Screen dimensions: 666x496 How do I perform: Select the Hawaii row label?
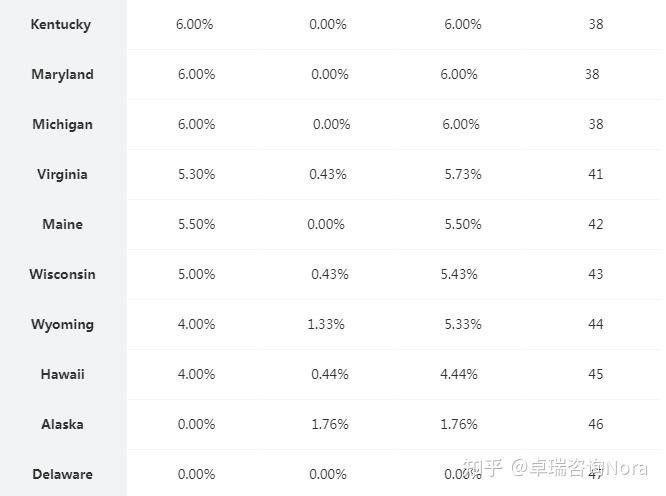coord(62,374)
